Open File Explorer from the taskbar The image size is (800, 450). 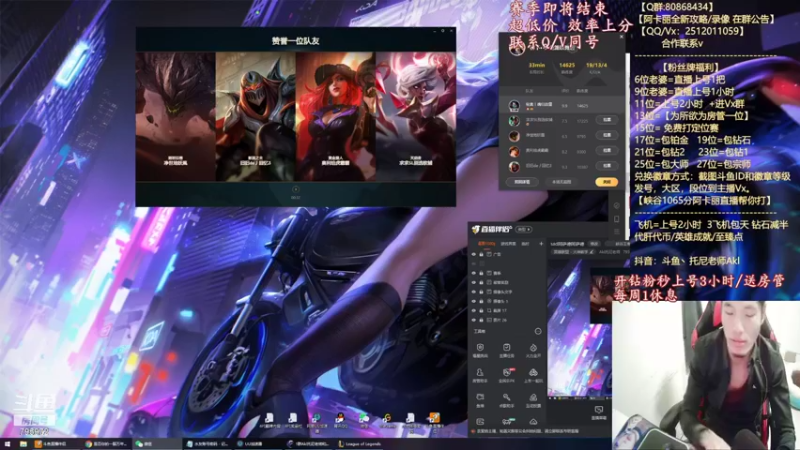click(x=23, y=444)
